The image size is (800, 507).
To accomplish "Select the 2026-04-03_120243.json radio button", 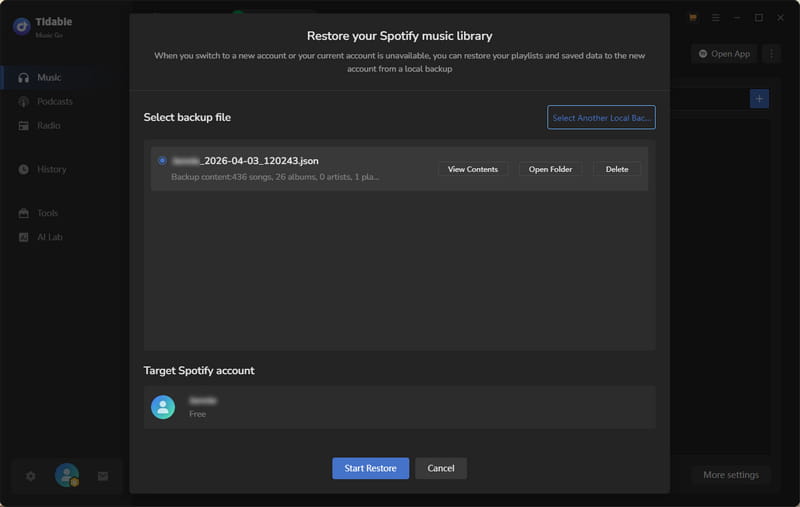I will (x=162, y=160).
